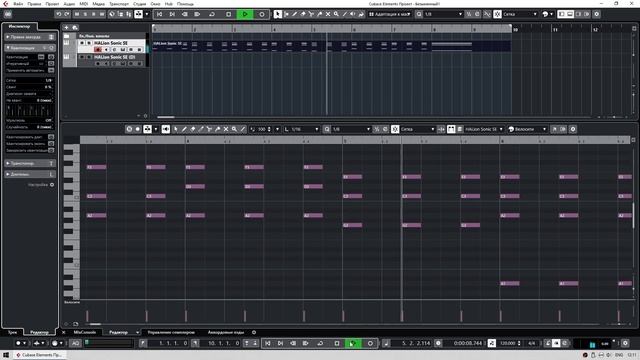Click Record in the bottom transport bar
The height and width of the screenshot is (360, 640).
click(x=370, y=343)
